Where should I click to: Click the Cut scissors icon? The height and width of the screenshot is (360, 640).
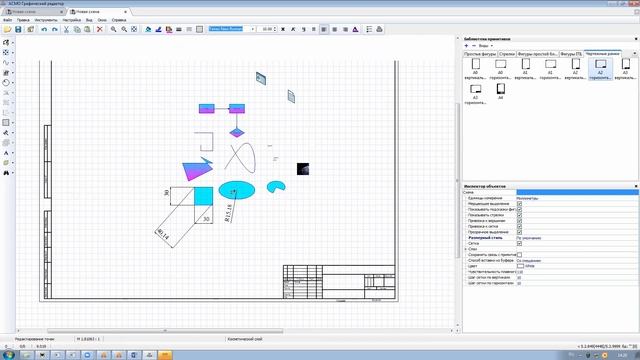click(66, 29)
